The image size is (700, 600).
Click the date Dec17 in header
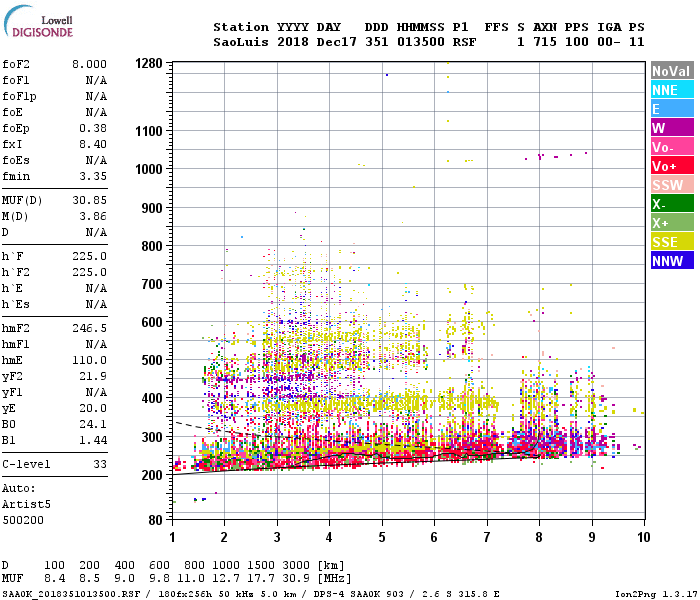(x=337, y=42)
